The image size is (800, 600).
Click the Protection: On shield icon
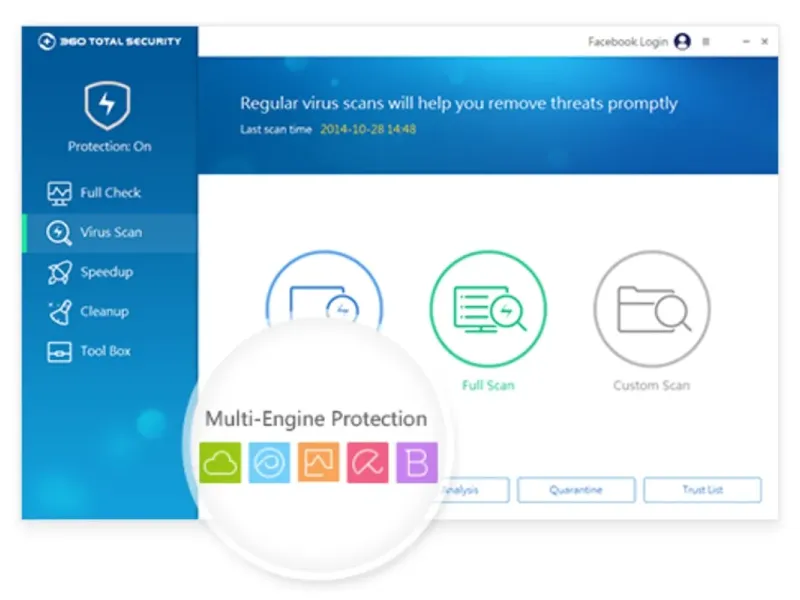tap(107, 105)
